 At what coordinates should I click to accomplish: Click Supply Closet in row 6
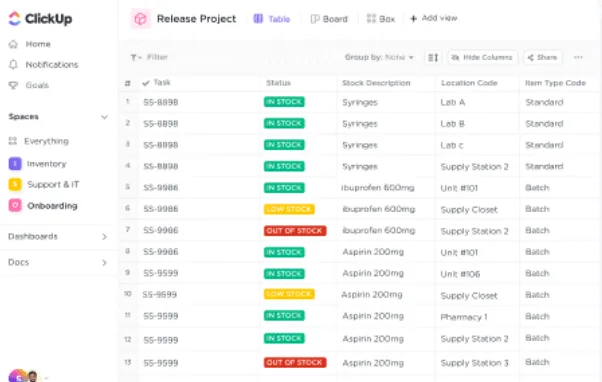pos(469,210)
